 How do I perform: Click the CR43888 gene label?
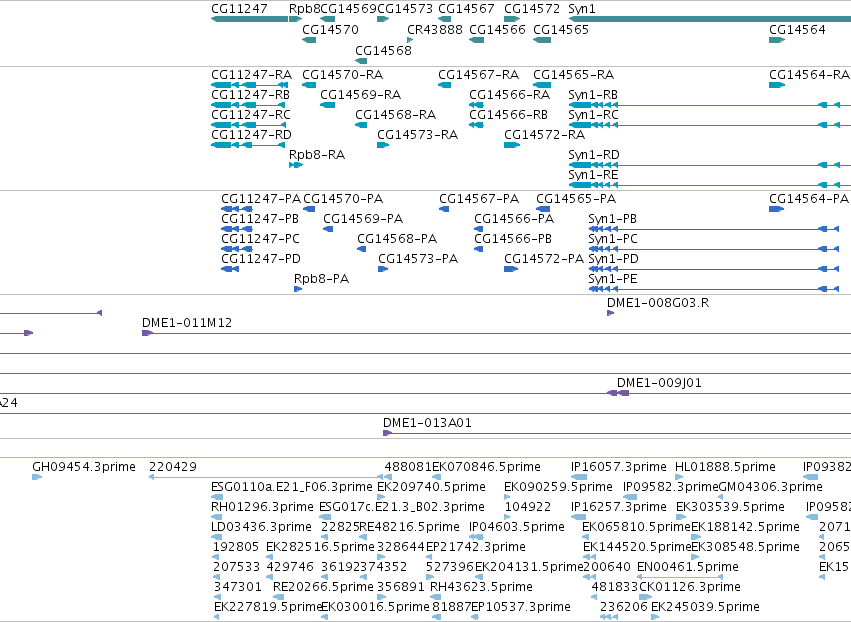click(435, 29)
